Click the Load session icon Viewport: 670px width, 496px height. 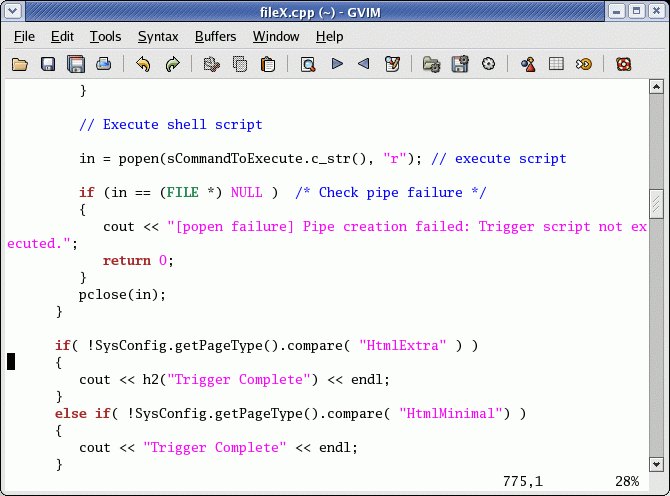pyautogui.click(x=431, y=65)
